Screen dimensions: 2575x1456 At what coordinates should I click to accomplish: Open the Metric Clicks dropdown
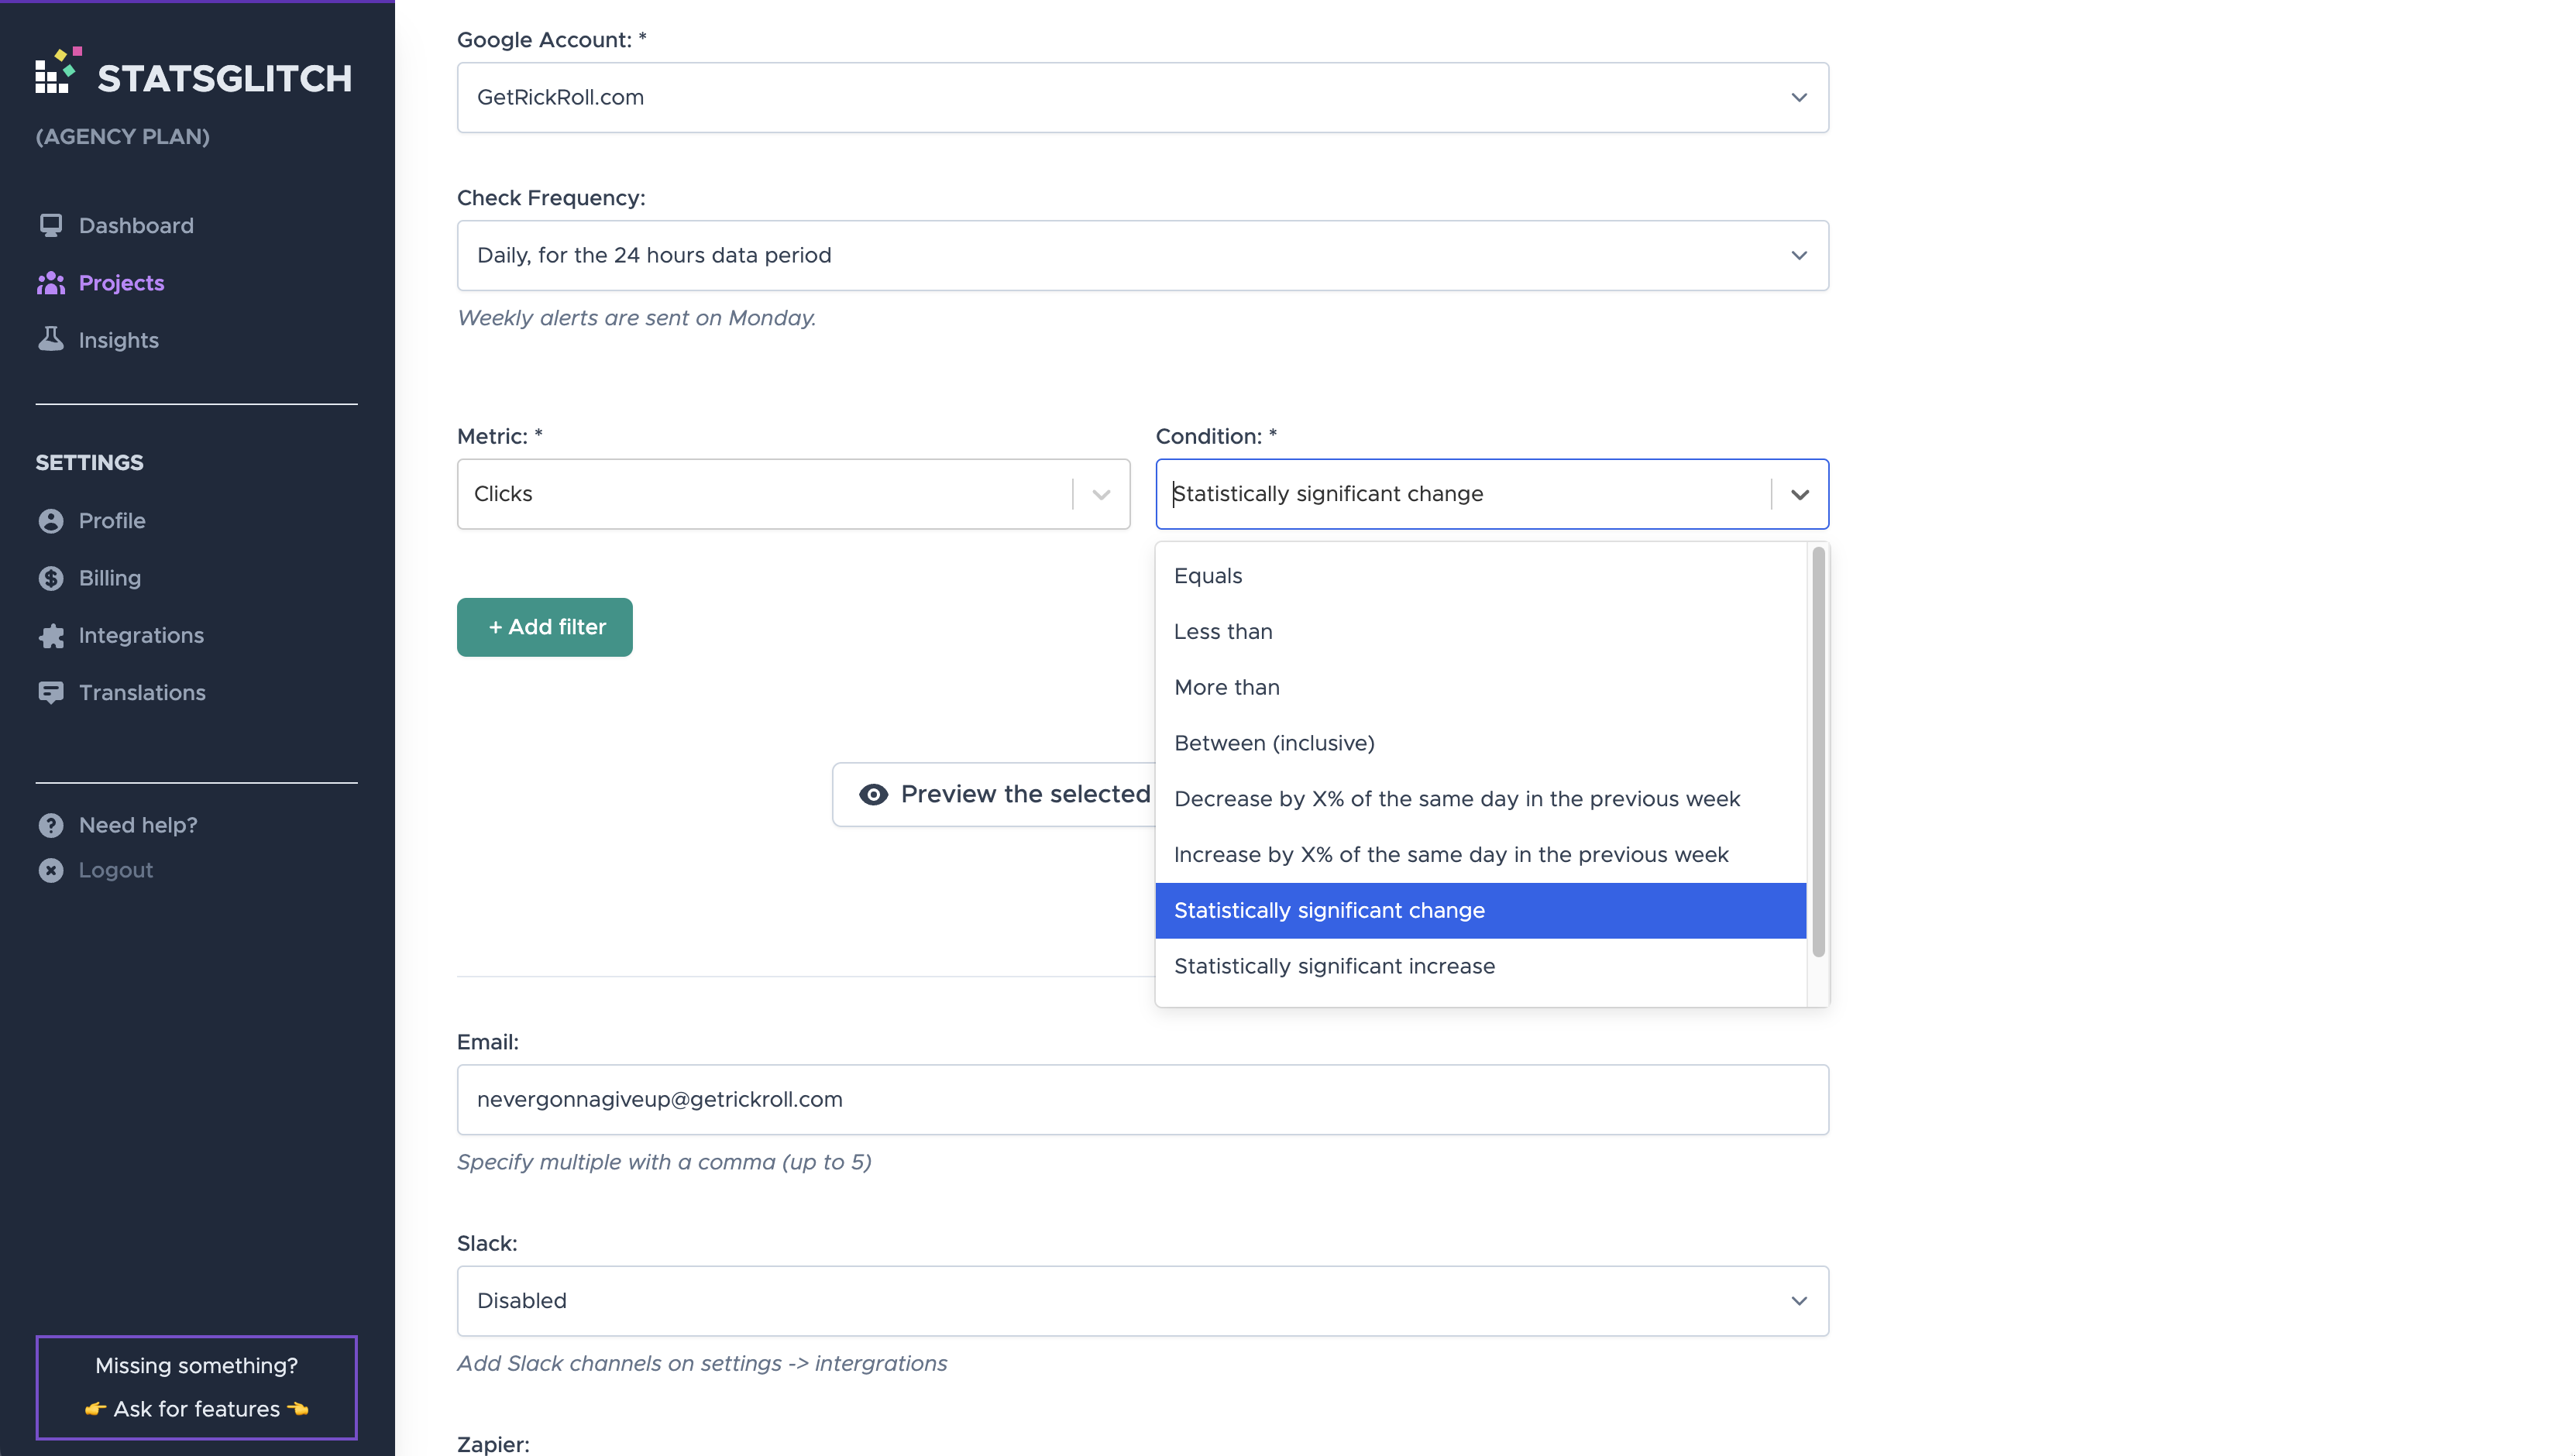(x=793, y=494)
